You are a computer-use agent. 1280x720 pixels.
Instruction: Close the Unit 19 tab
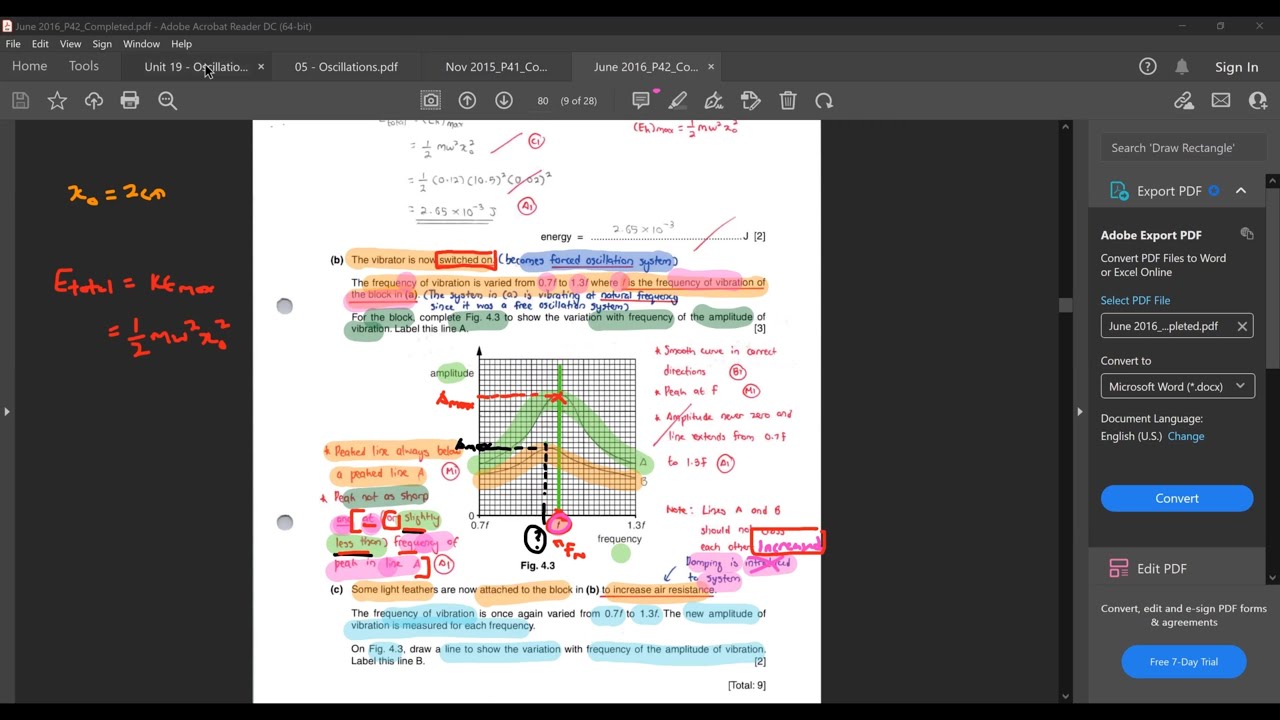pos(261,67)
